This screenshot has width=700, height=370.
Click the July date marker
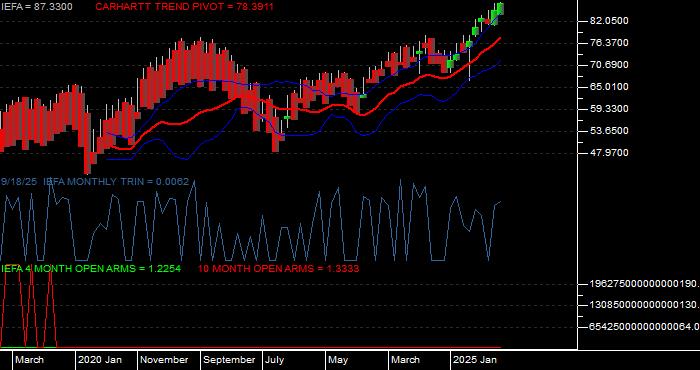click(275, 360)
